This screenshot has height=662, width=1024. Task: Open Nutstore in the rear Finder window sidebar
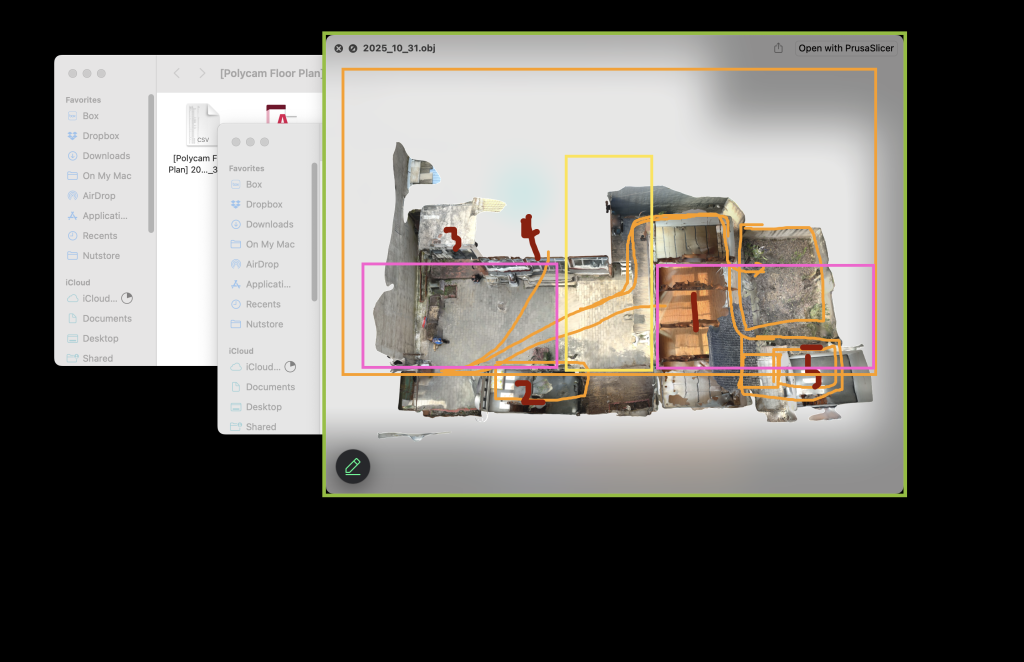(101, 256)
